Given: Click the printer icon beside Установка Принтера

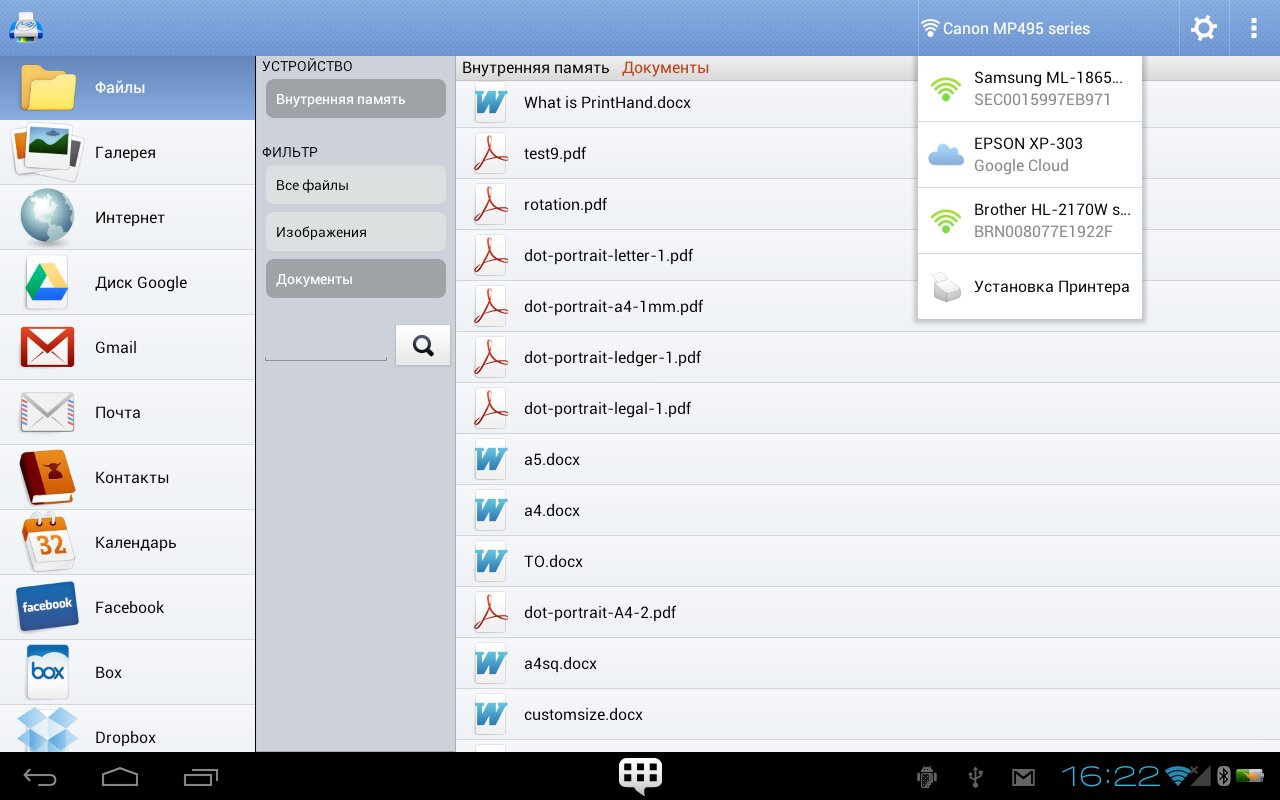Looking at the screenshot, I should [945, 287].
